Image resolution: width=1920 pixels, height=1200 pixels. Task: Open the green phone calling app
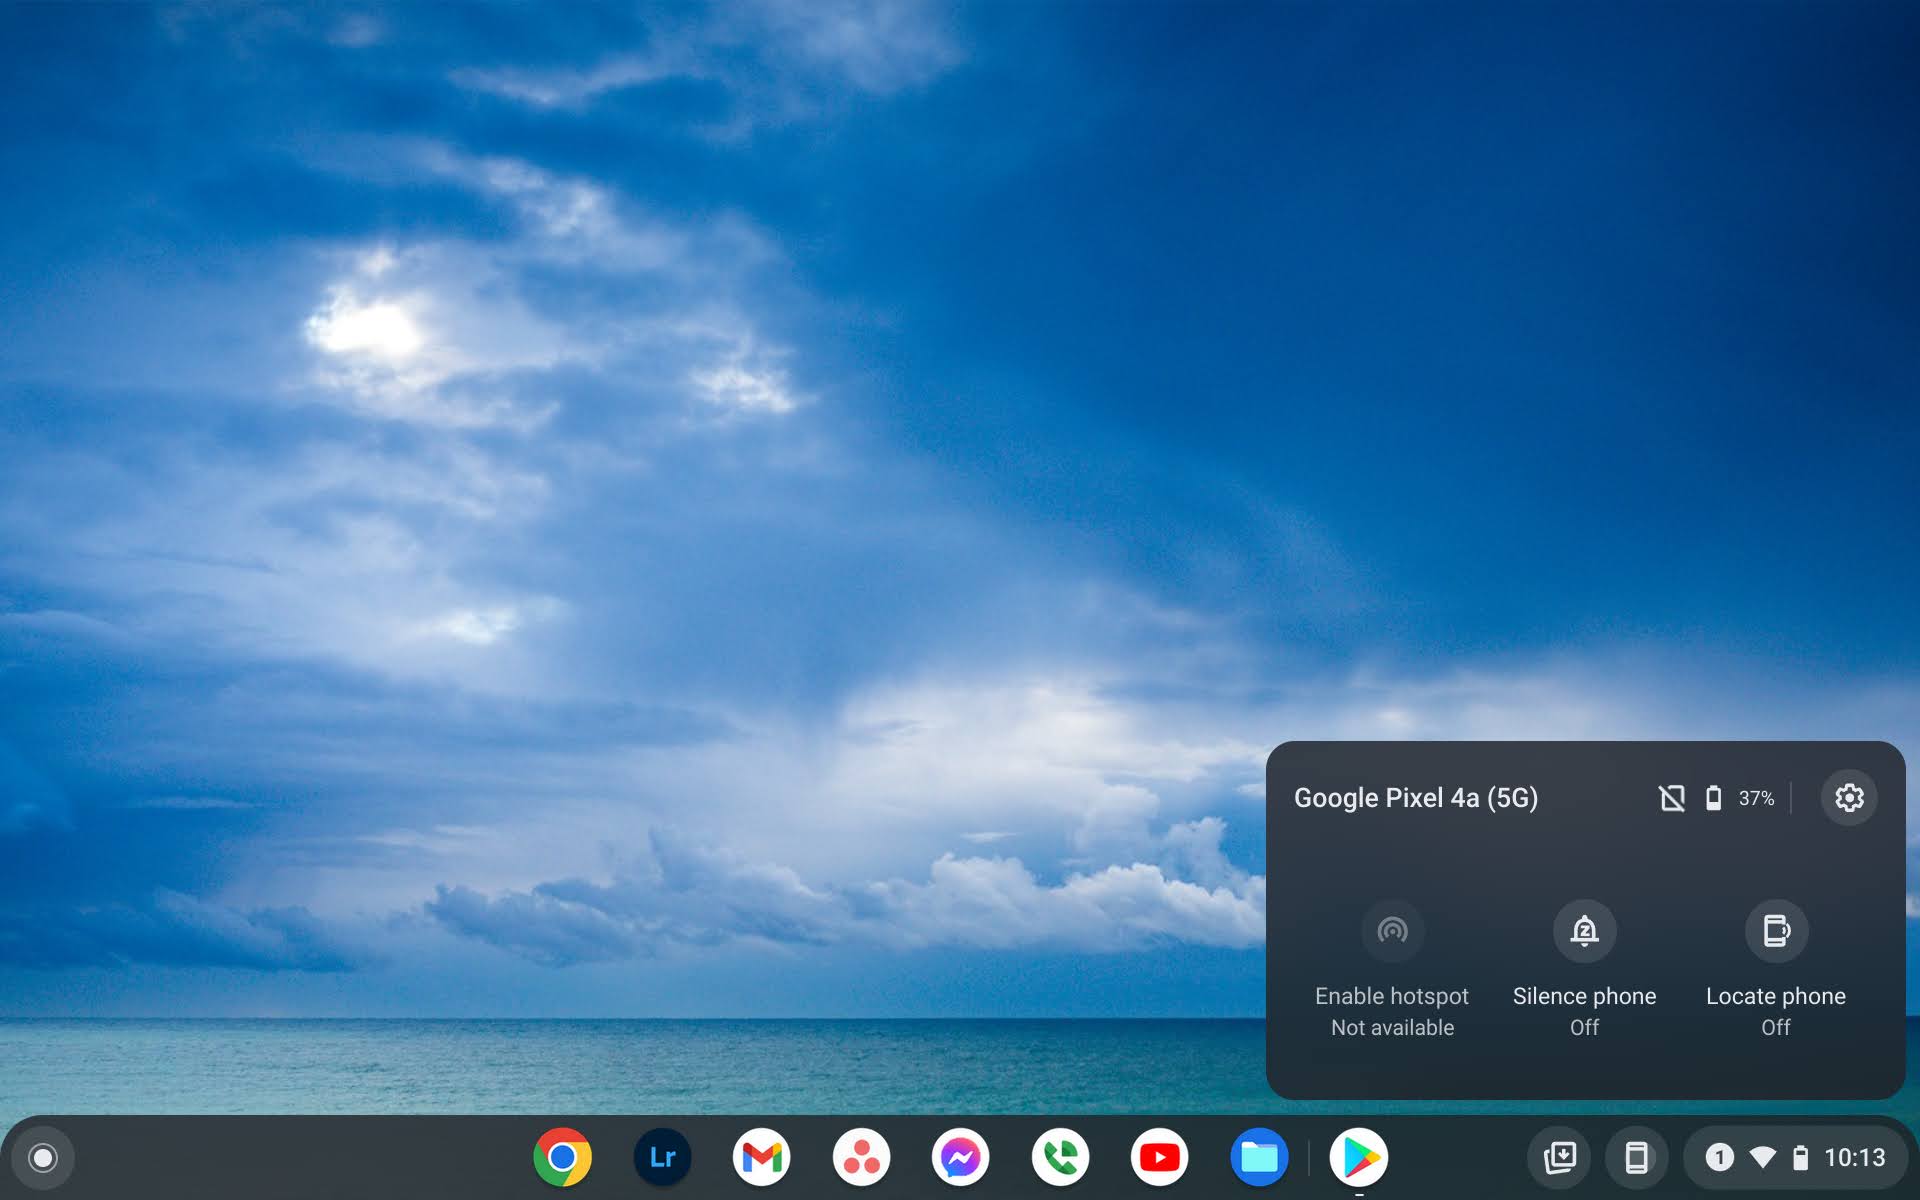pyautogui.click(x=1060, y=1157)
